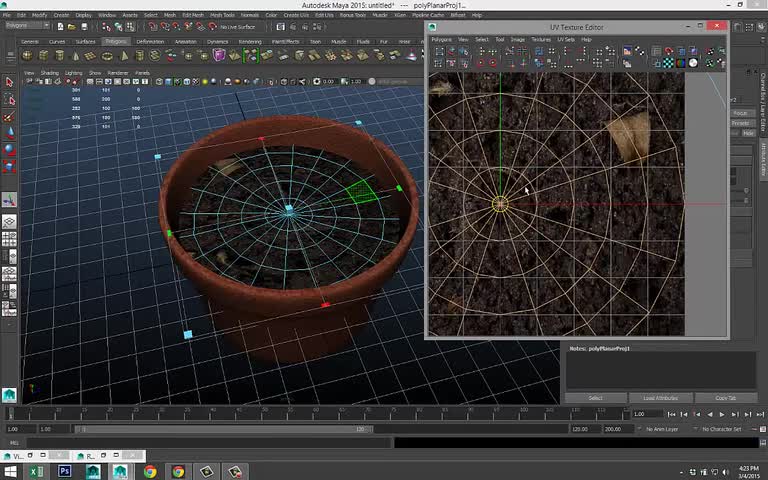Switch to the Deformation shelf tab
Viewport: 768px width, 480px height.
click(x=150, y=42)
